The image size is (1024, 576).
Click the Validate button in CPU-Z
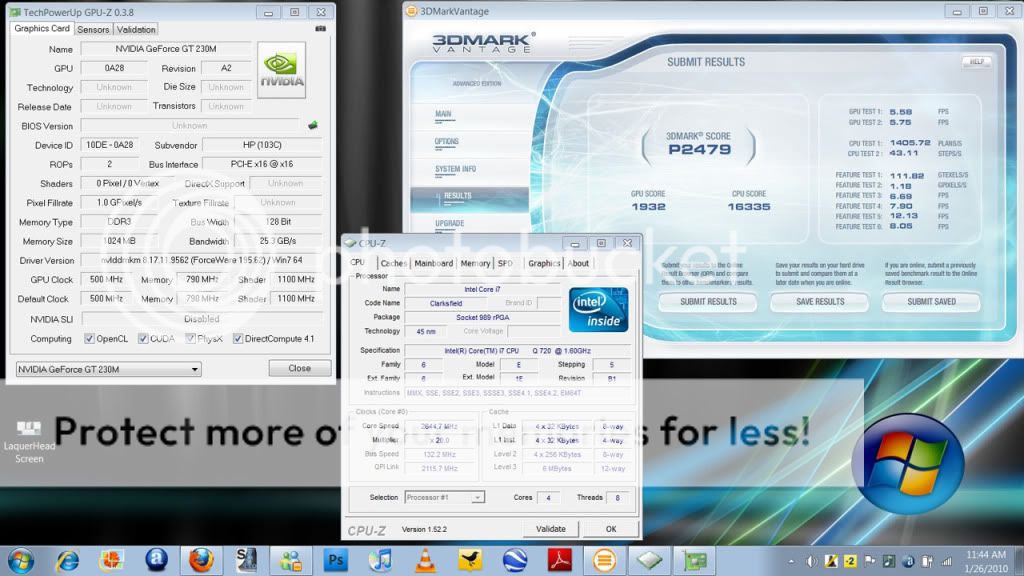[x=551, y=528]
